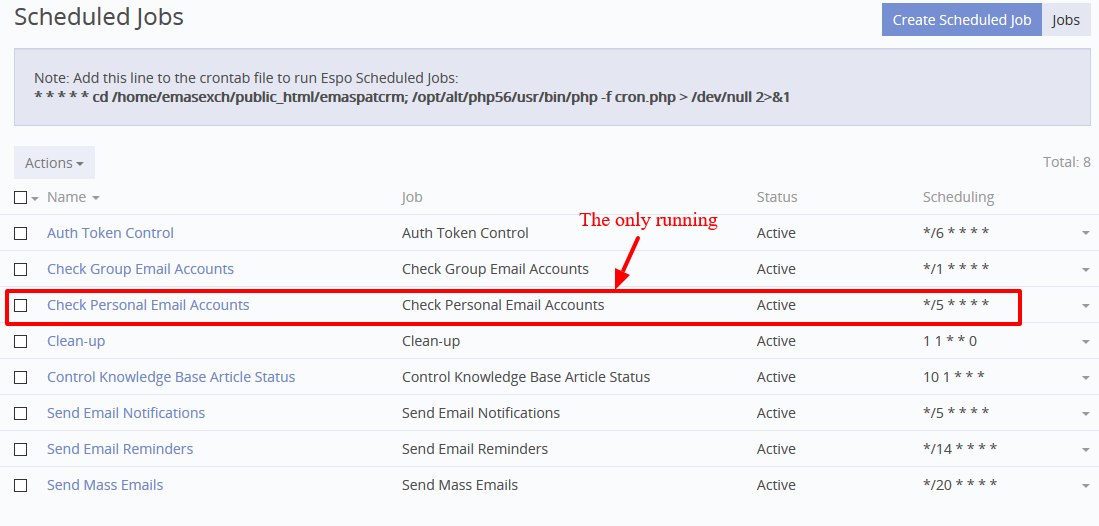Screen dimensions: 1099x526
Task: Click row menu caret for Clean-up
Action: (x=1085, y=342)
